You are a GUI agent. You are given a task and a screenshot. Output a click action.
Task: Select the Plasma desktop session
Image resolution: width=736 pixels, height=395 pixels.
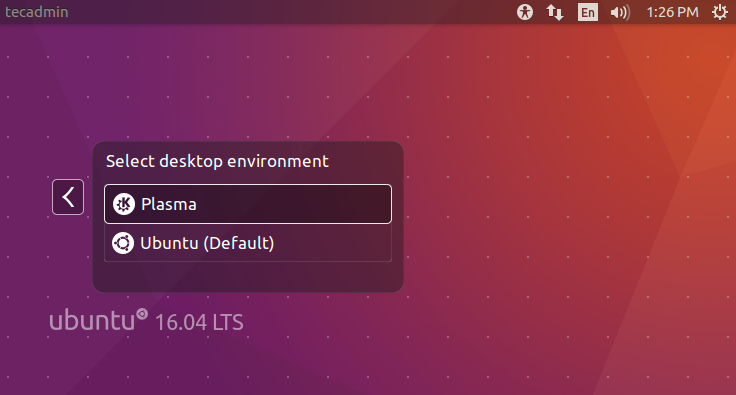tap(248, 204)
